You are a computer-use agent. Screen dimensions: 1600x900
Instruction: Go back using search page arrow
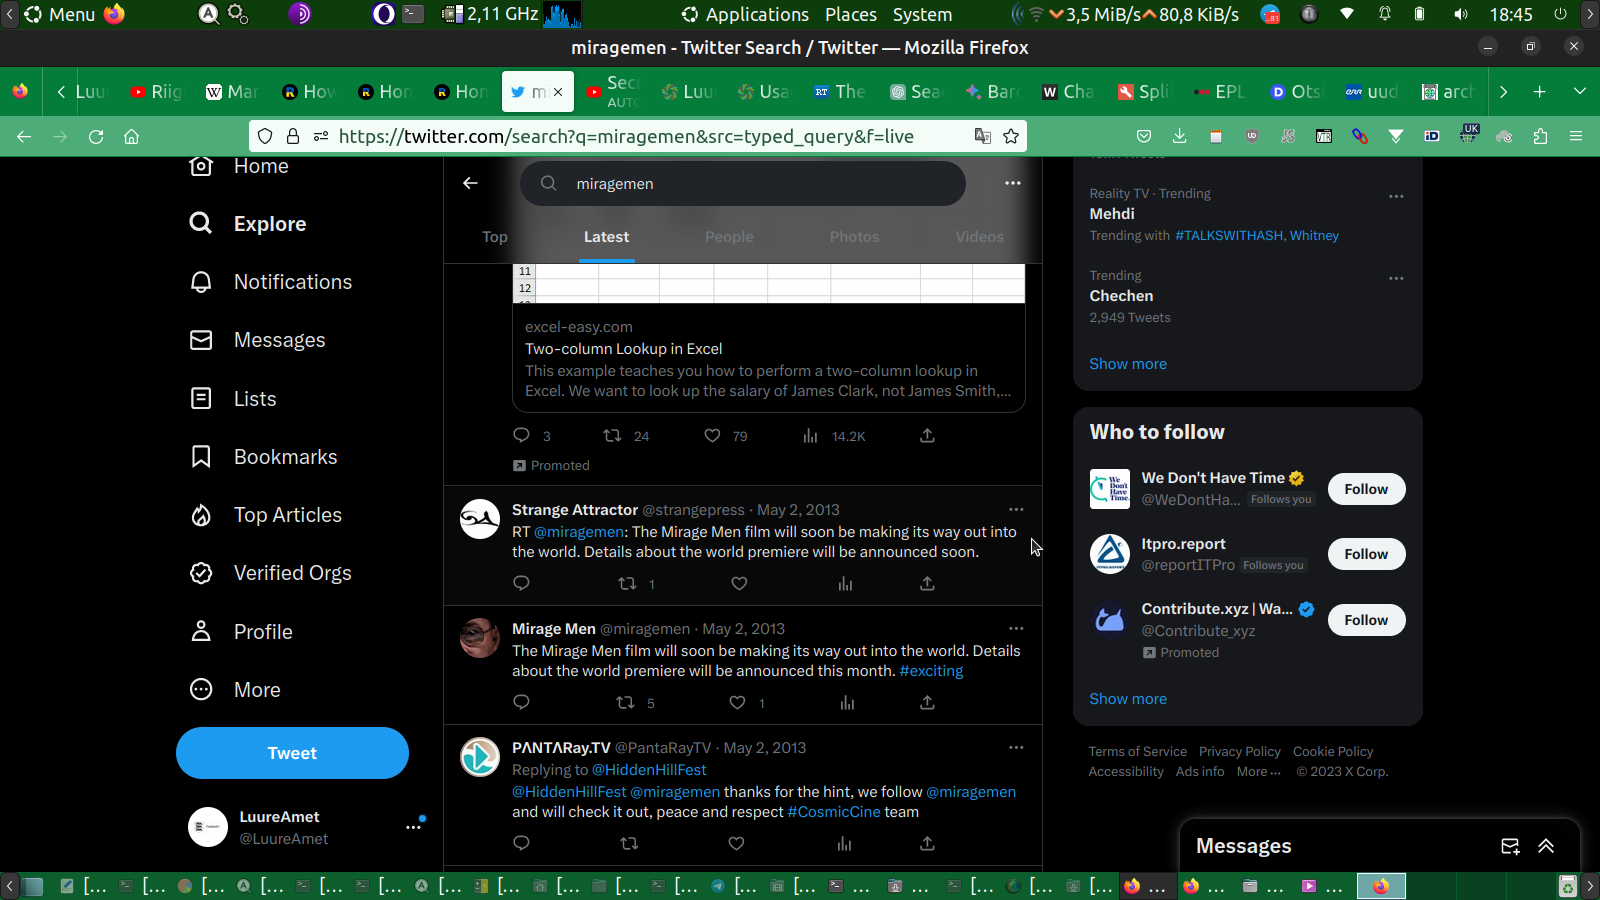pyautogui.click(x=470, y=183)
